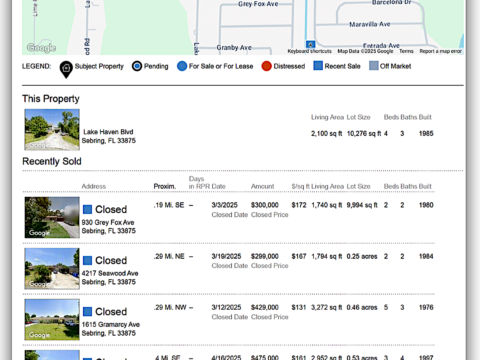Open the 930 Grey Fox Ave photo thumbnail
480x360 pixels.
click(52, 217)
